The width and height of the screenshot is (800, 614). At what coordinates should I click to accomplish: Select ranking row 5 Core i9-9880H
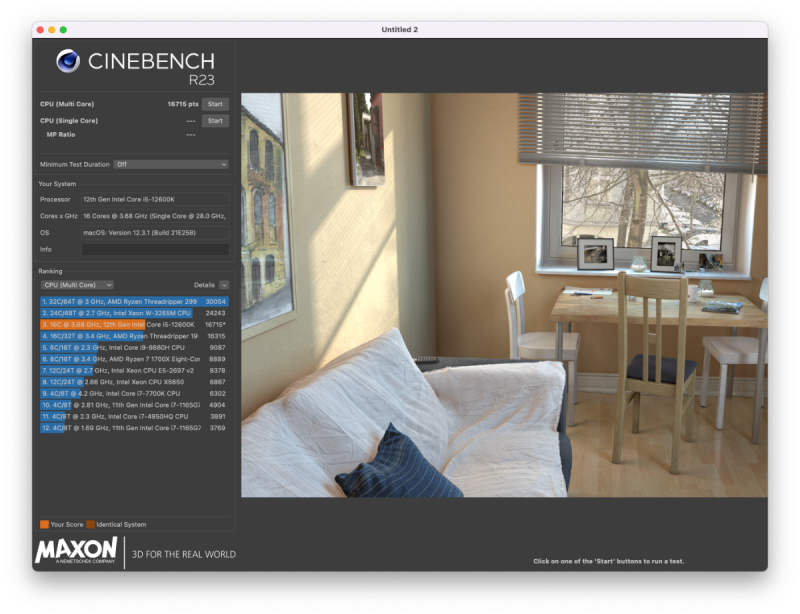click(134, 348)
